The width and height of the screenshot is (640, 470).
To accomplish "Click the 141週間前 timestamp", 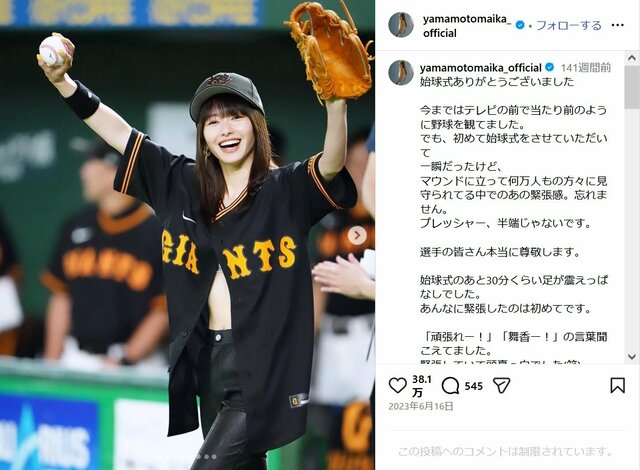I will 586,68.
